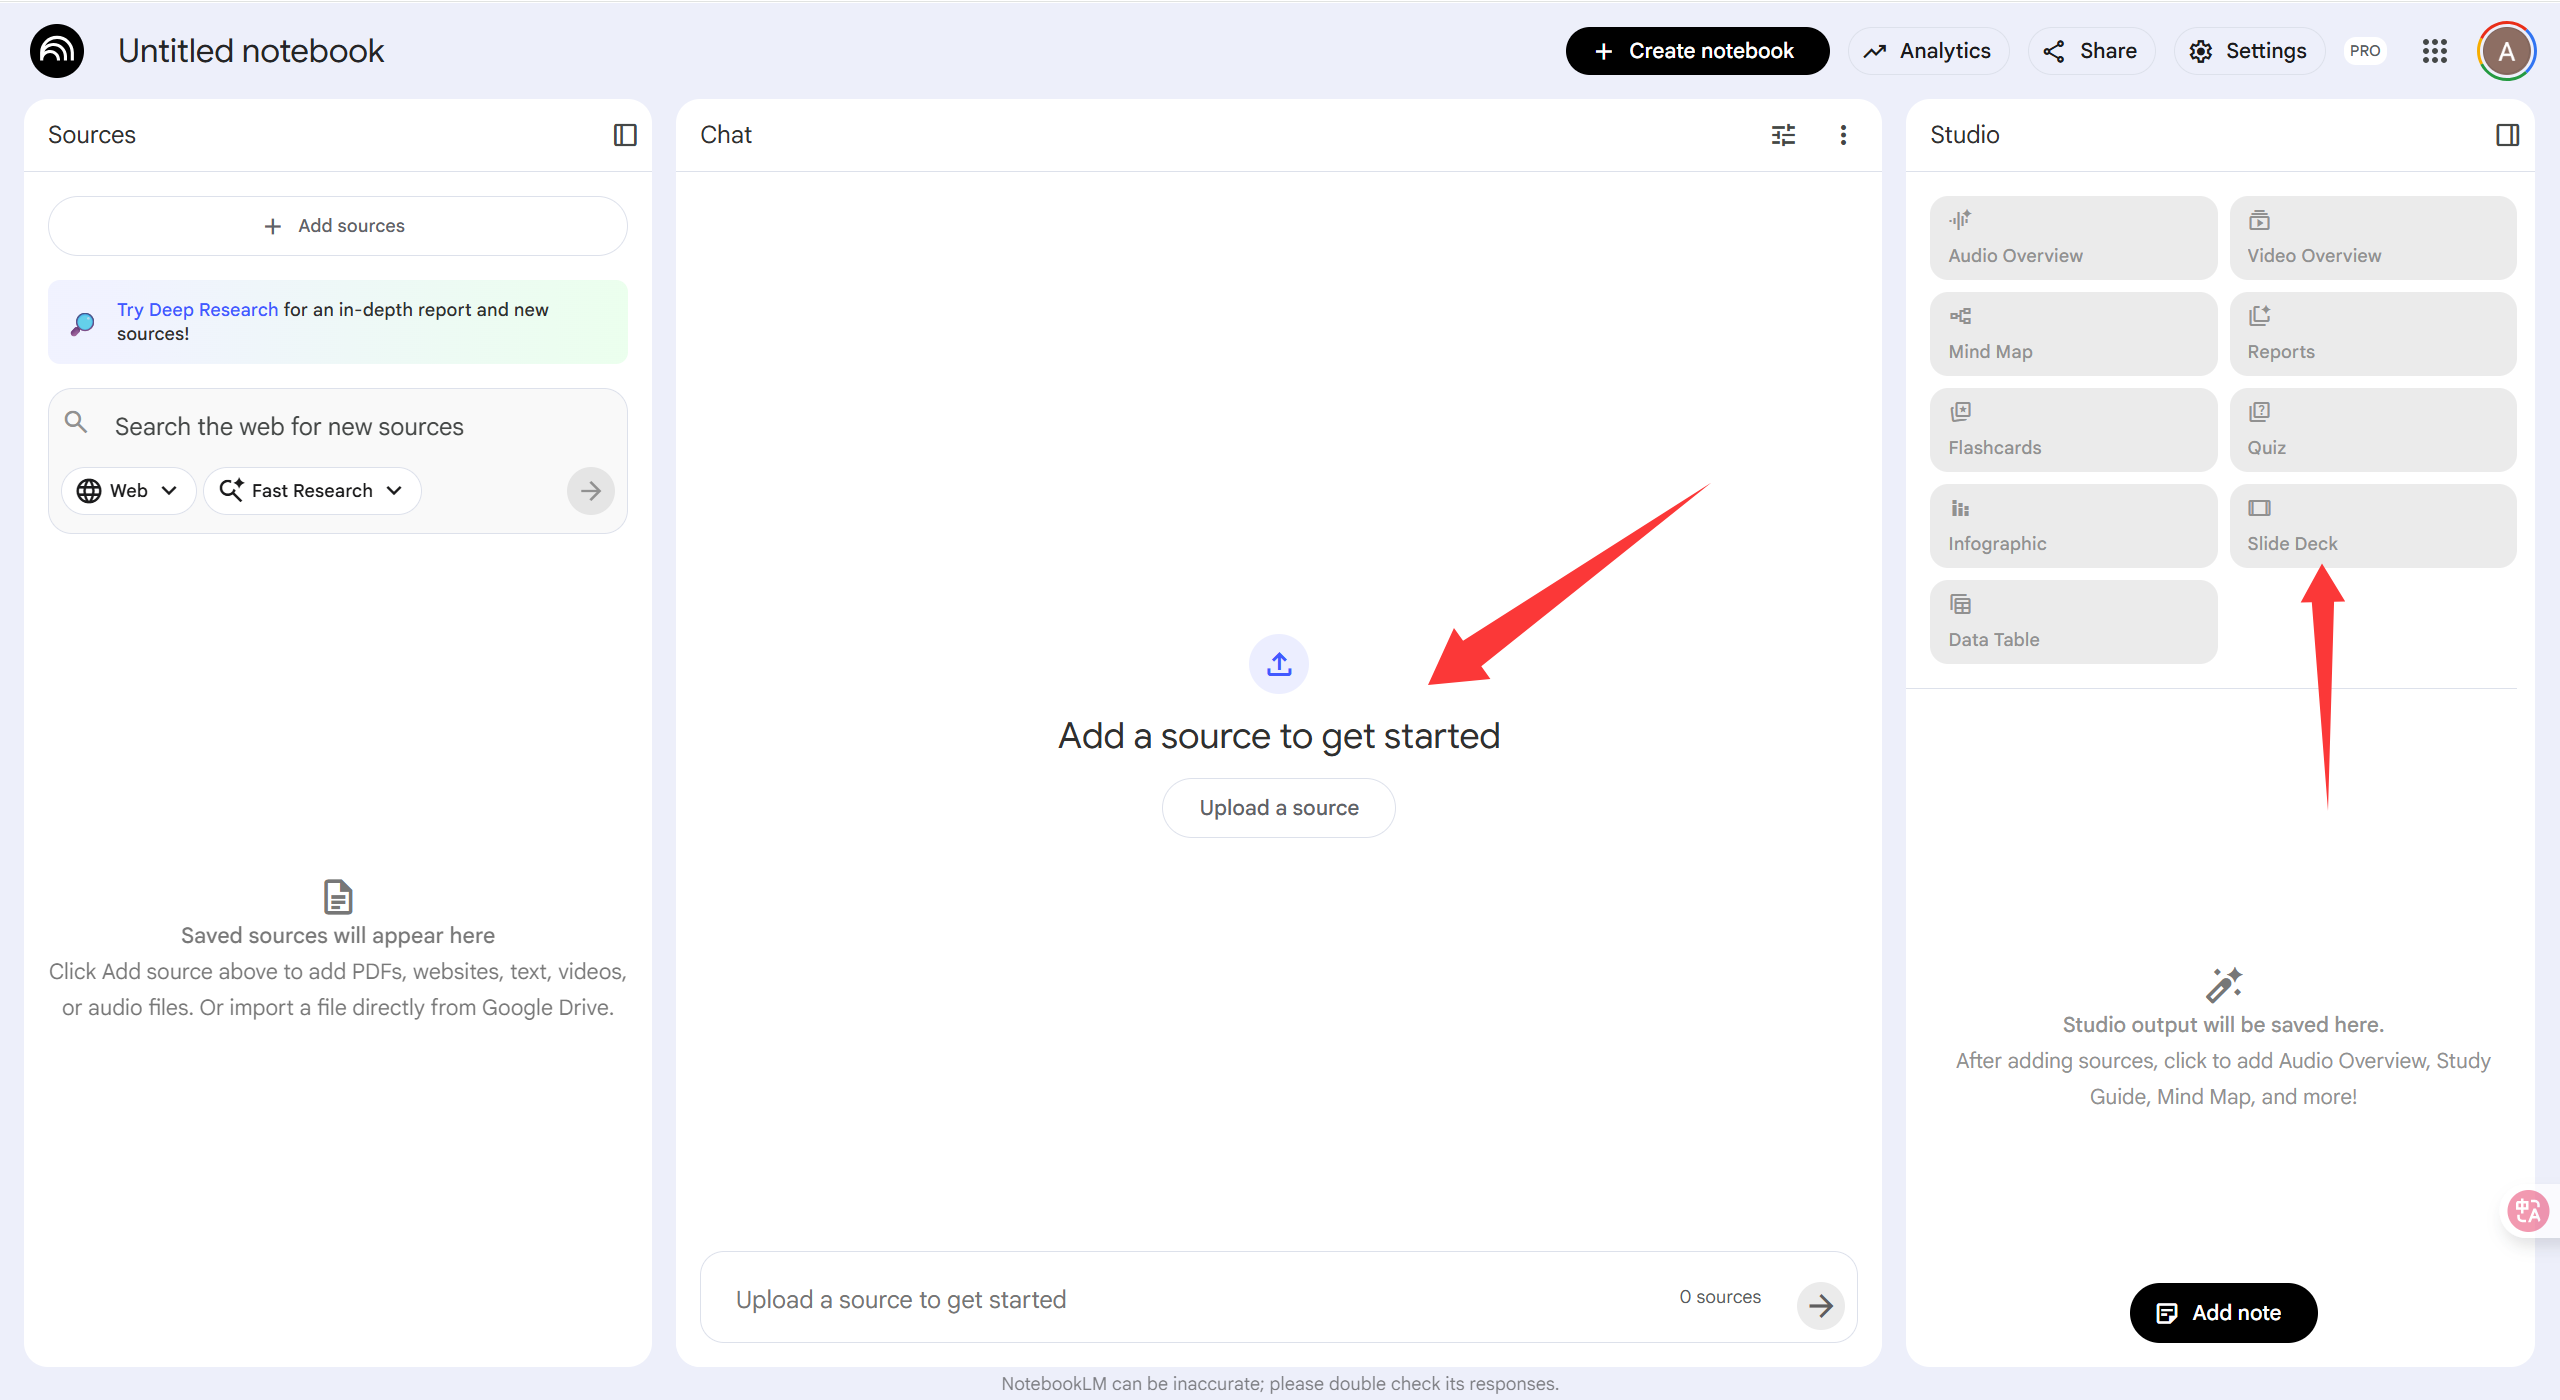Open the Google apps grid
Viewport: 2560px width, 1400px height.
point(2434,51)
